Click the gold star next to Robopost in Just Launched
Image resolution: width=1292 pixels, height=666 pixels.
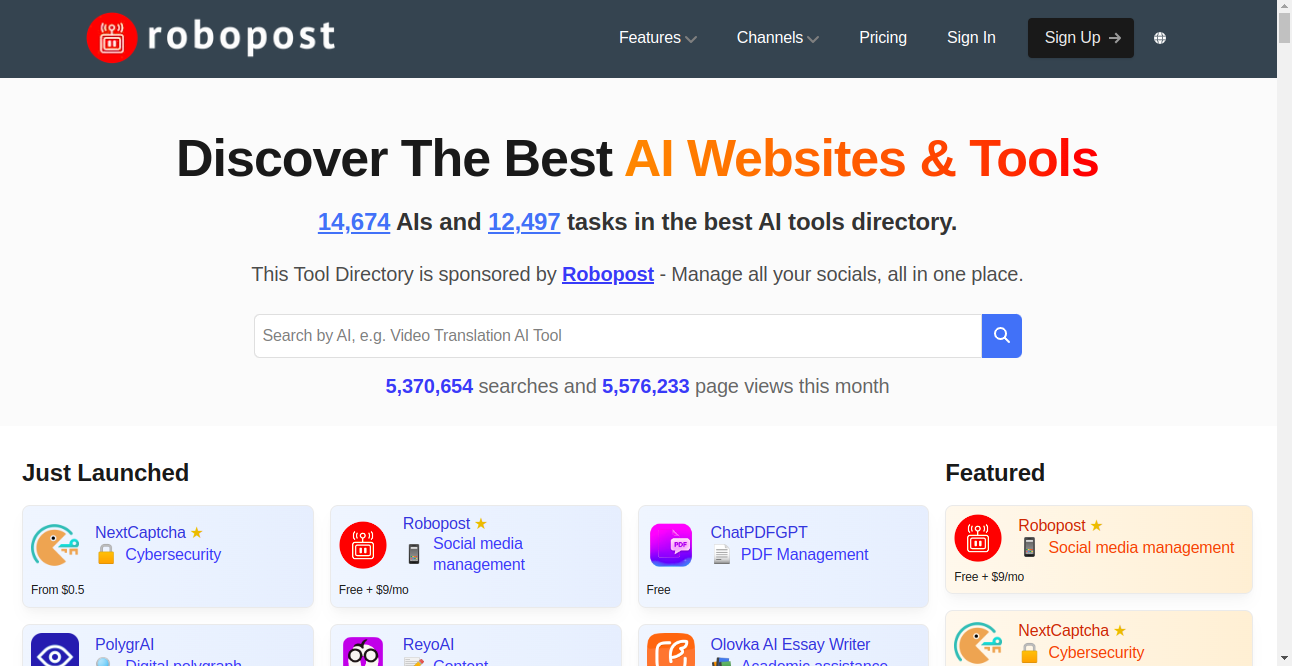[x=481, y=524]
